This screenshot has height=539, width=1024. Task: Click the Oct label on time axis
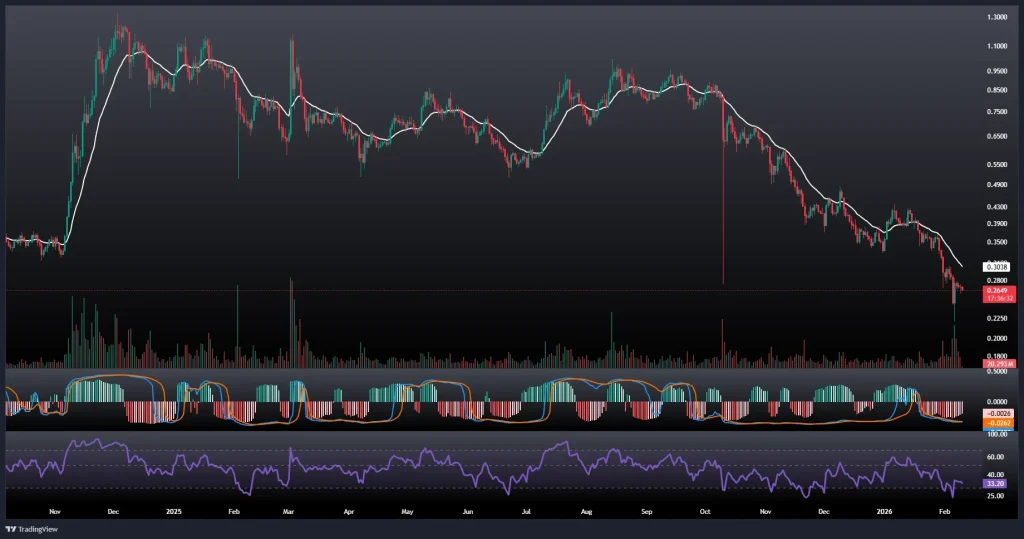(705, 509)
